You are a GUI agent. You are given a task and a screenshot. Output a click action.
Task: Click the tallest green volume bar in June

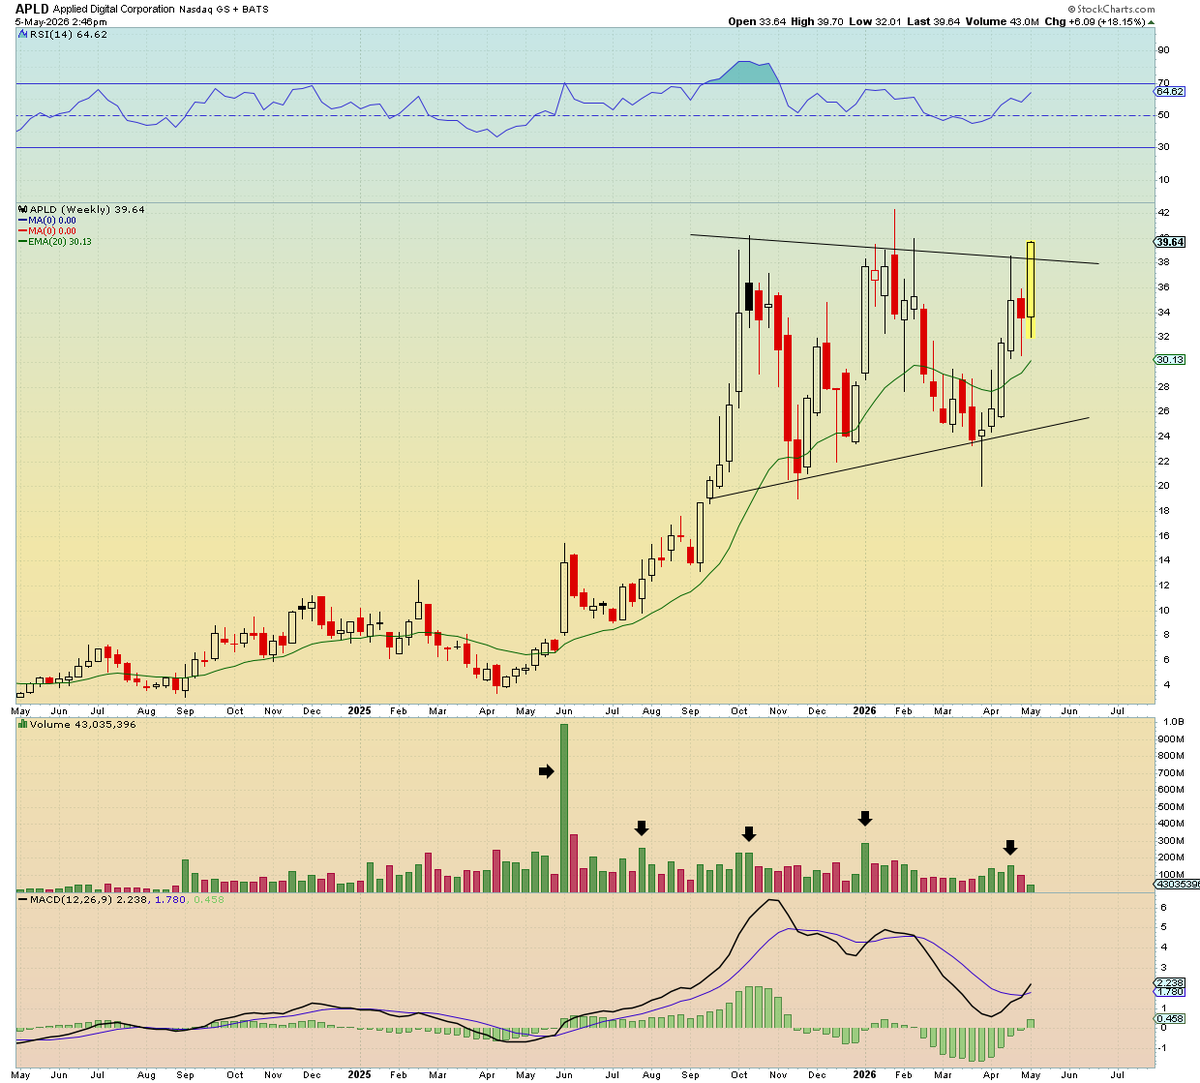(x=564, y=807)
